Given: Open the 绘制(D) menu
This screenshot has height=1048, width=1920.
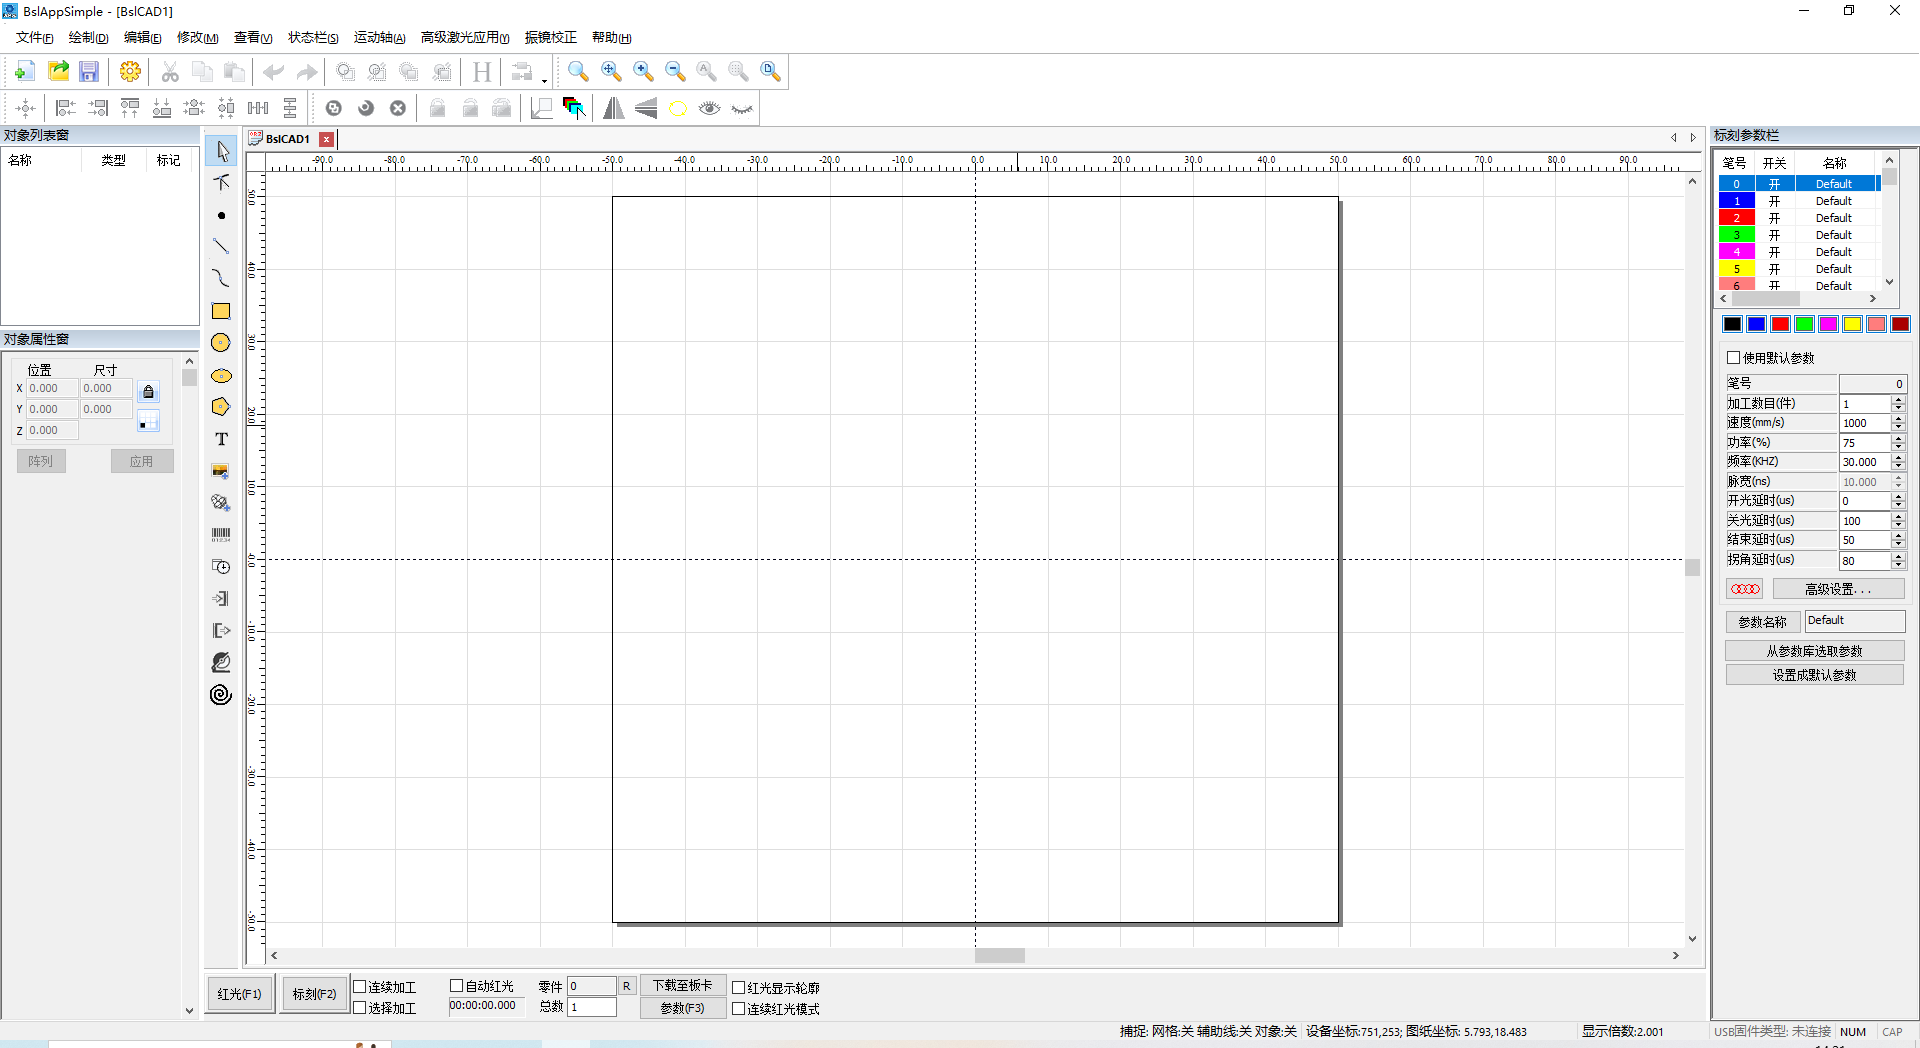Looking at the screenshot, I should (88, 37).
